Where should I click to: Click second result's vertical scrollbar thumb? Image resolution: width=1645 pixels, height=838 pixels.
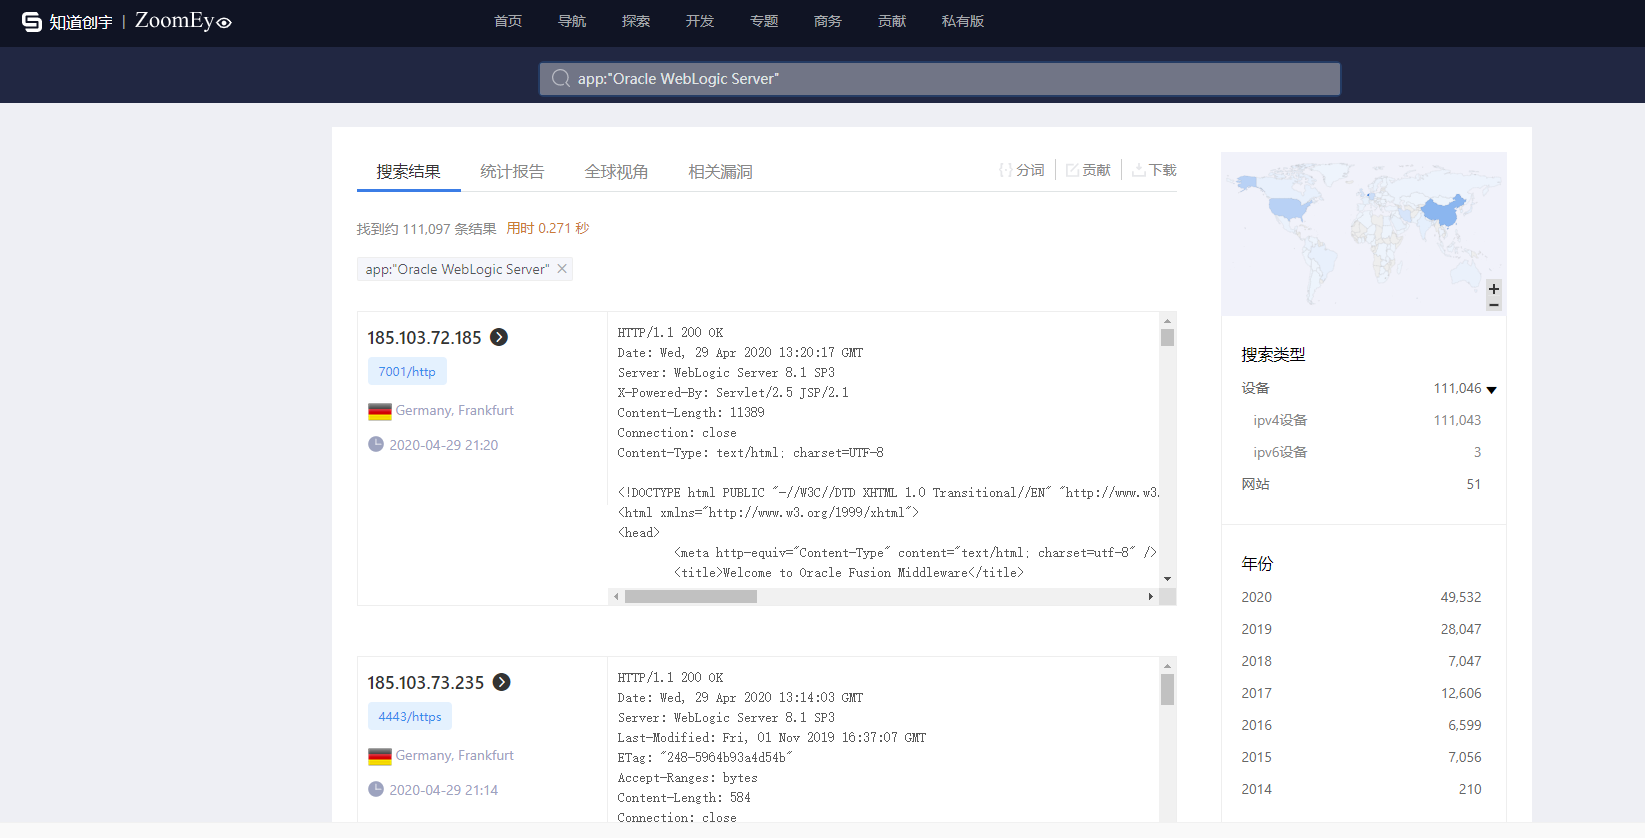1167,689
